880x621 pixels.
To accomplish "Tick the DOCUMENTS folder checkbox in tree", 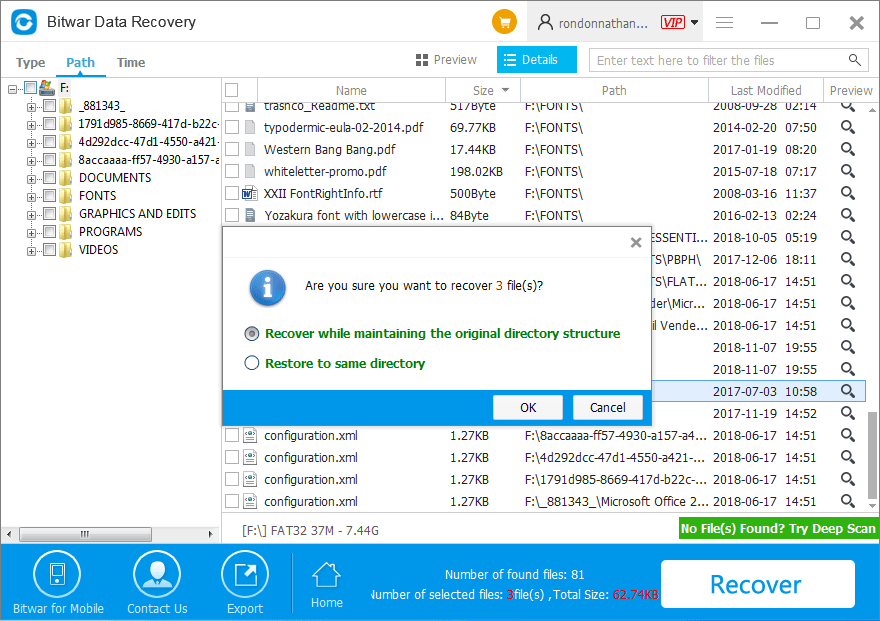I will (49, 177).
